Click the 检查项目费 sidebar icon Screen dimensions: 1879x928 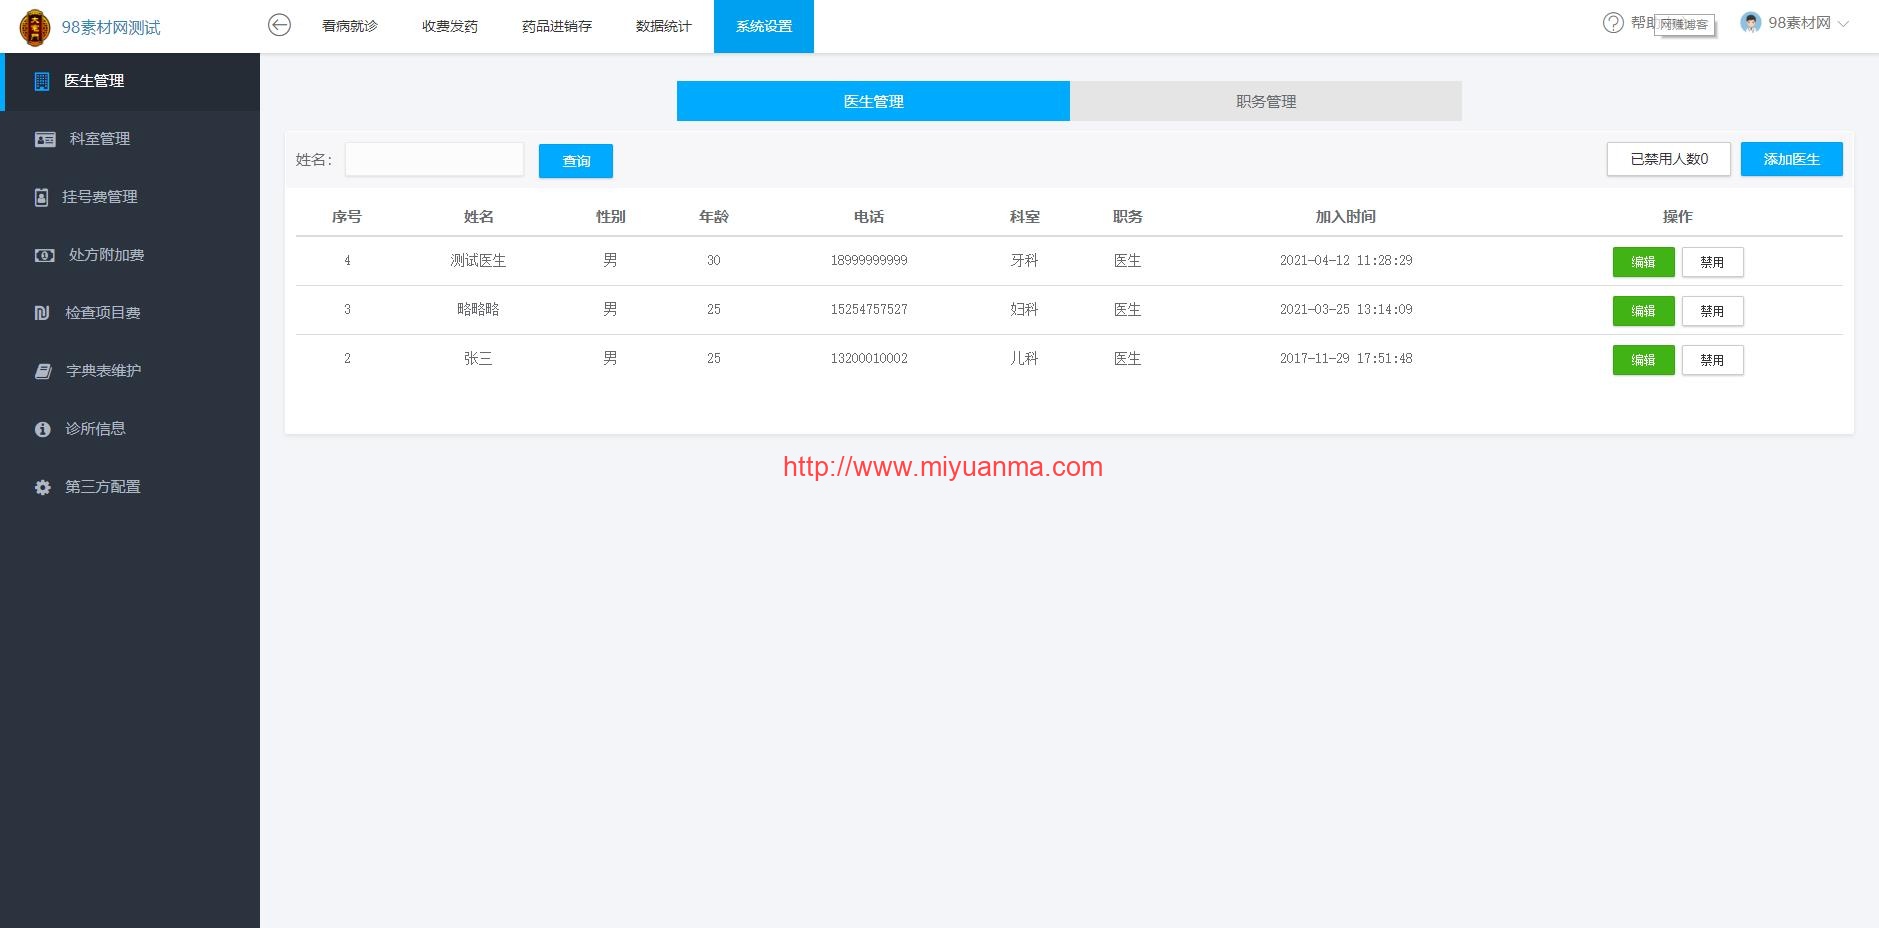pyautogui.click(x=42, y=313)
